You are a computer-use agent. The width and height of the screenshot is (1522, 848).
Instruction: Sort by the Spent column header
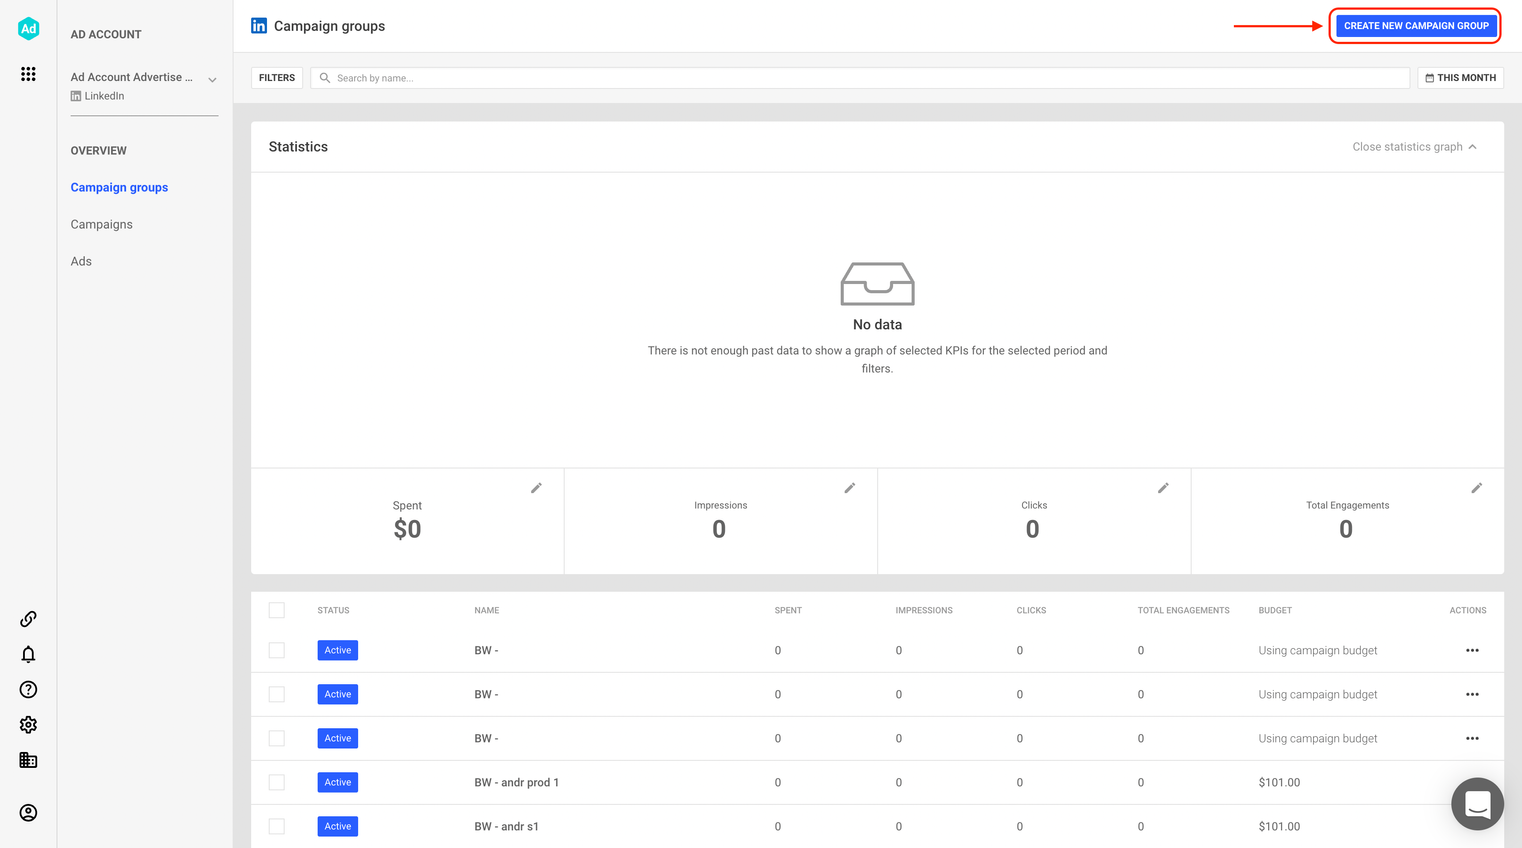click(x=788, y=610)
